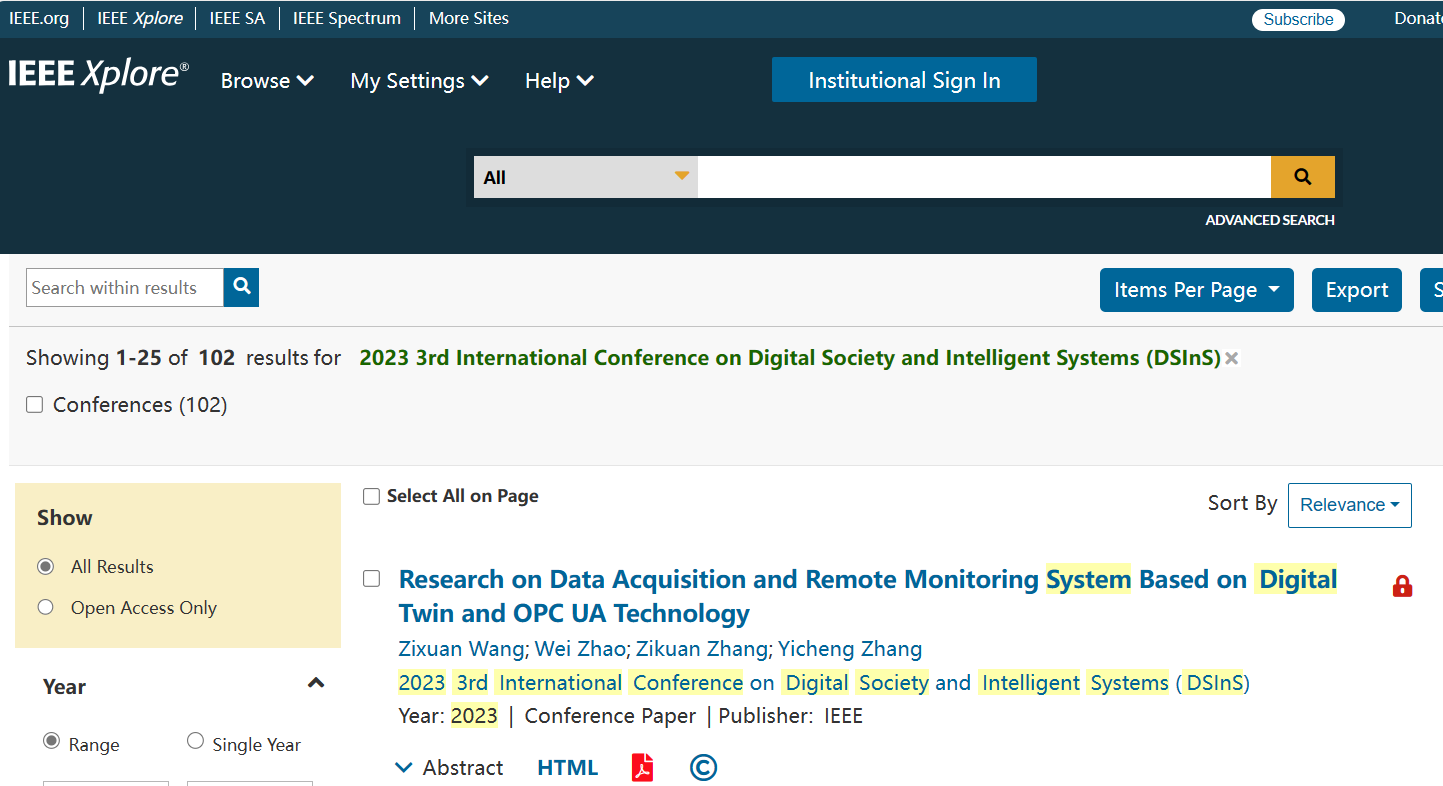Click the blue search-within-results magnifier icon
Image resolution: width=1443 pixels, height=786 pixels.
[x=241, y=287]
